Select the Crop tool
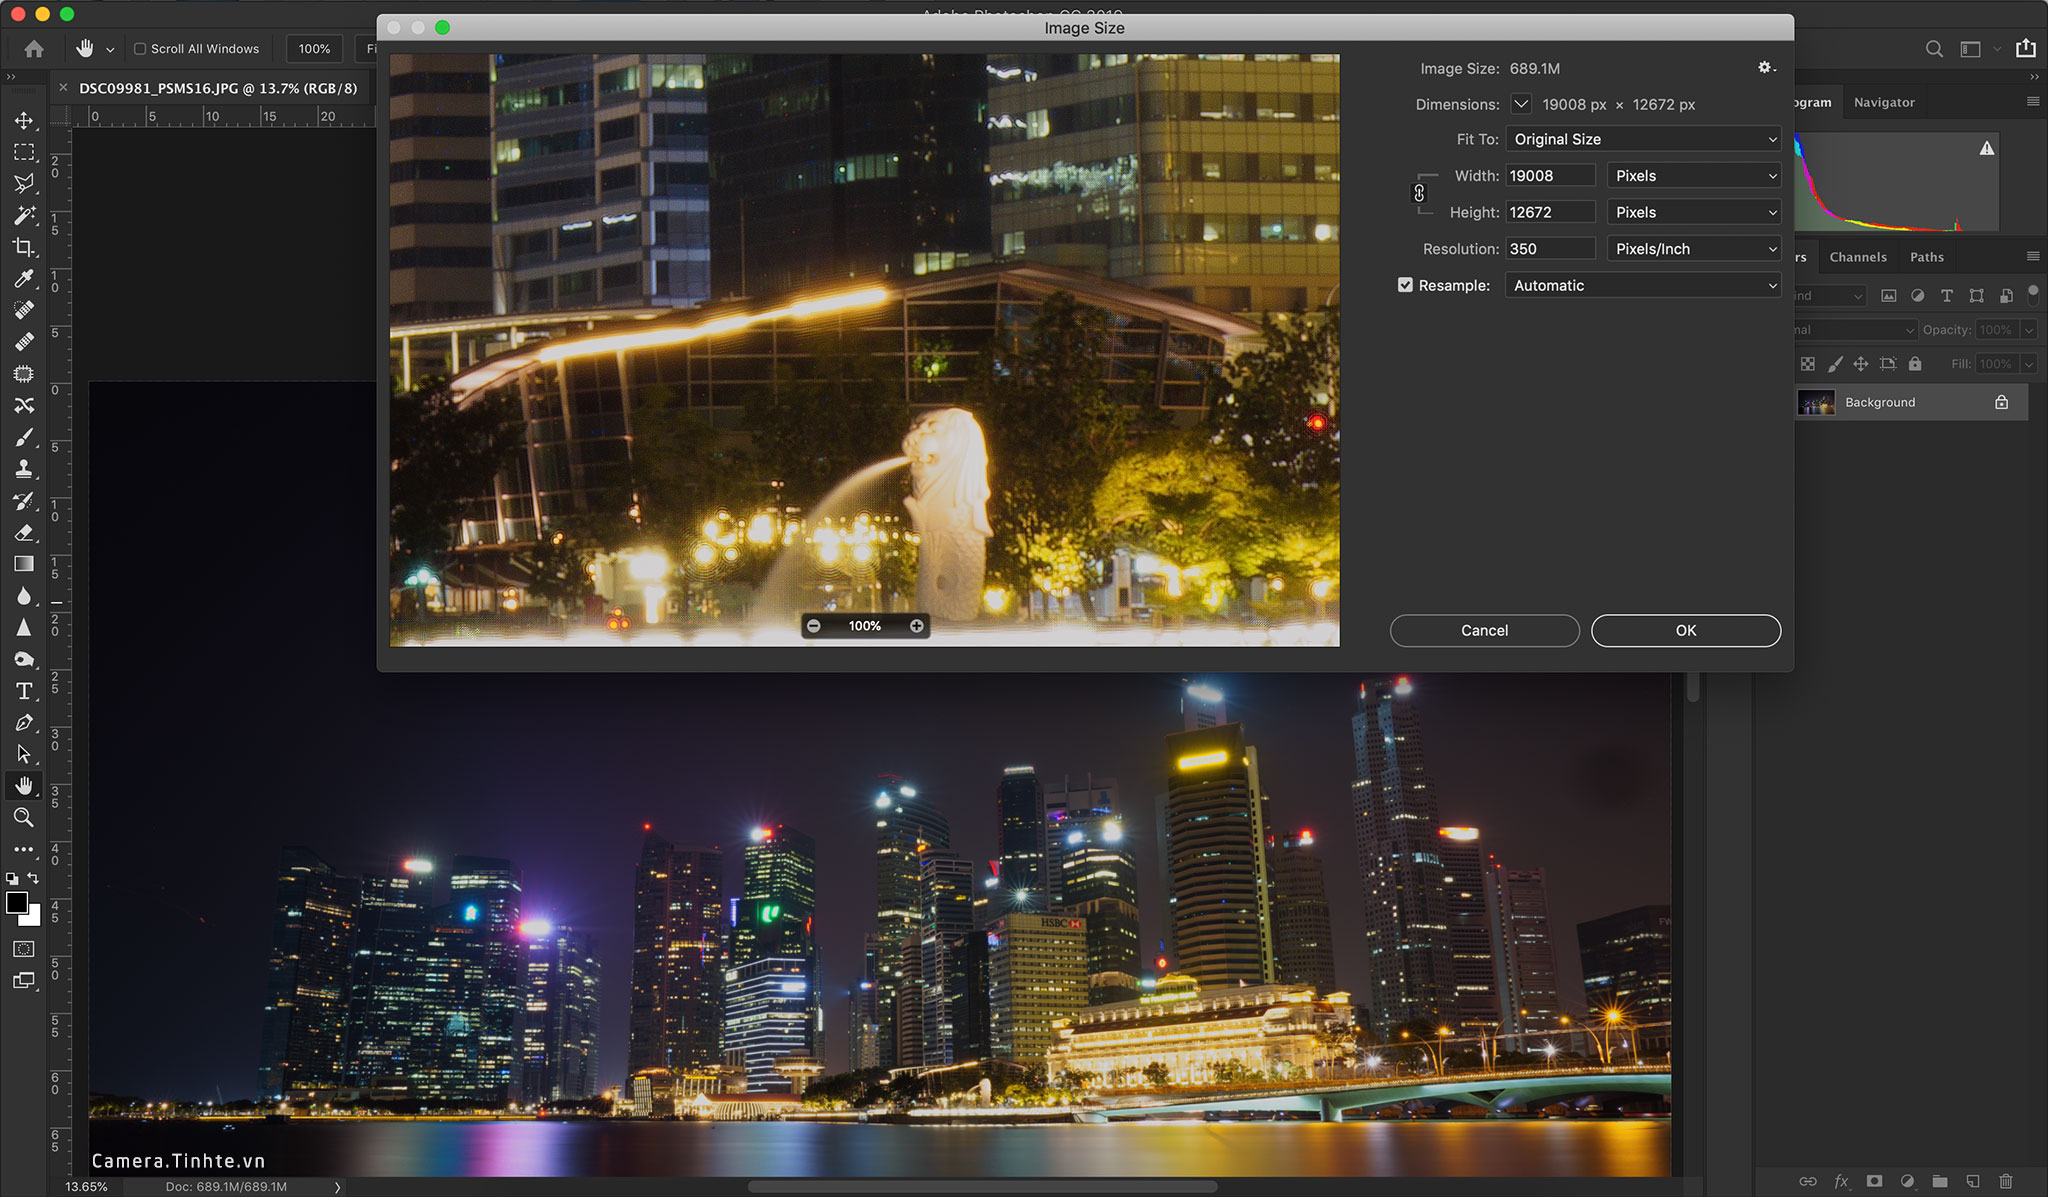The width and height of the screenshot is (2048, 1197). coord(24,247)
